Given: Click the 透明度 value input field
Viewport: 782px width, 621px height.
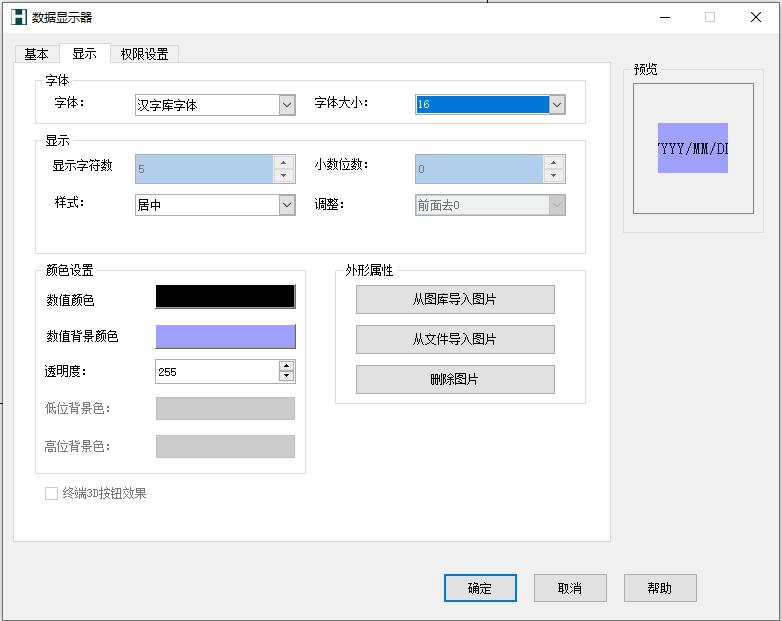Looking at the screenshot, I should pos(216,372).
